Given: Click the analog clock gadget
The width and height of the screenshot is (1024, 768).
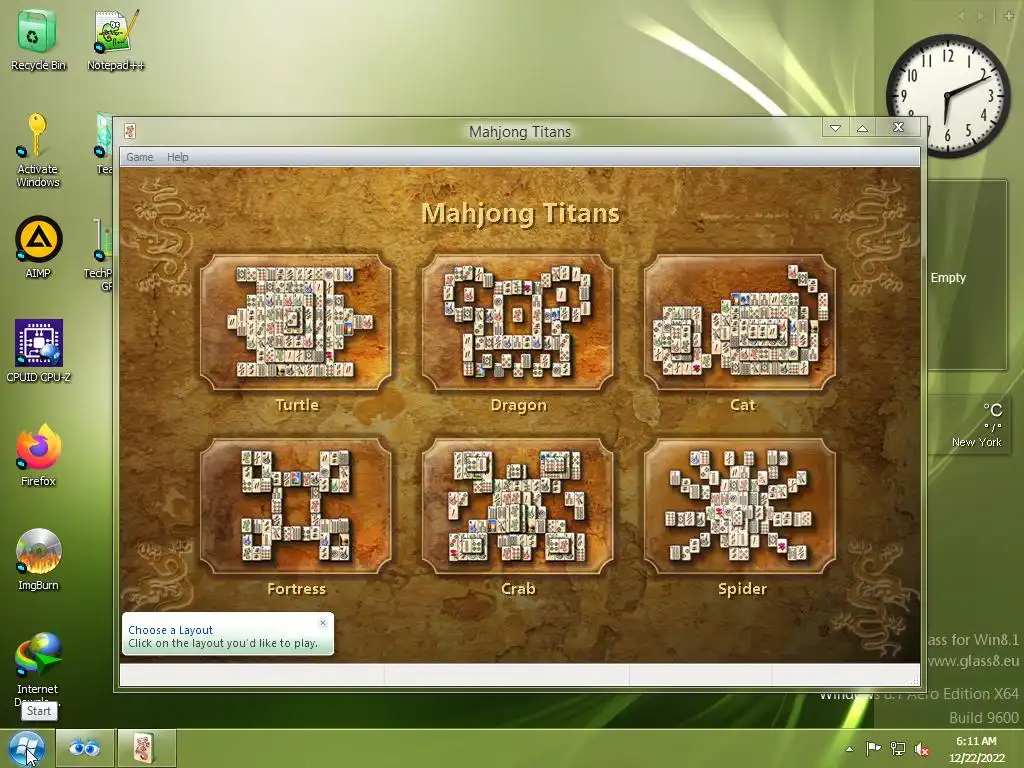Looking at the screenshot, I should coord(948,95).
